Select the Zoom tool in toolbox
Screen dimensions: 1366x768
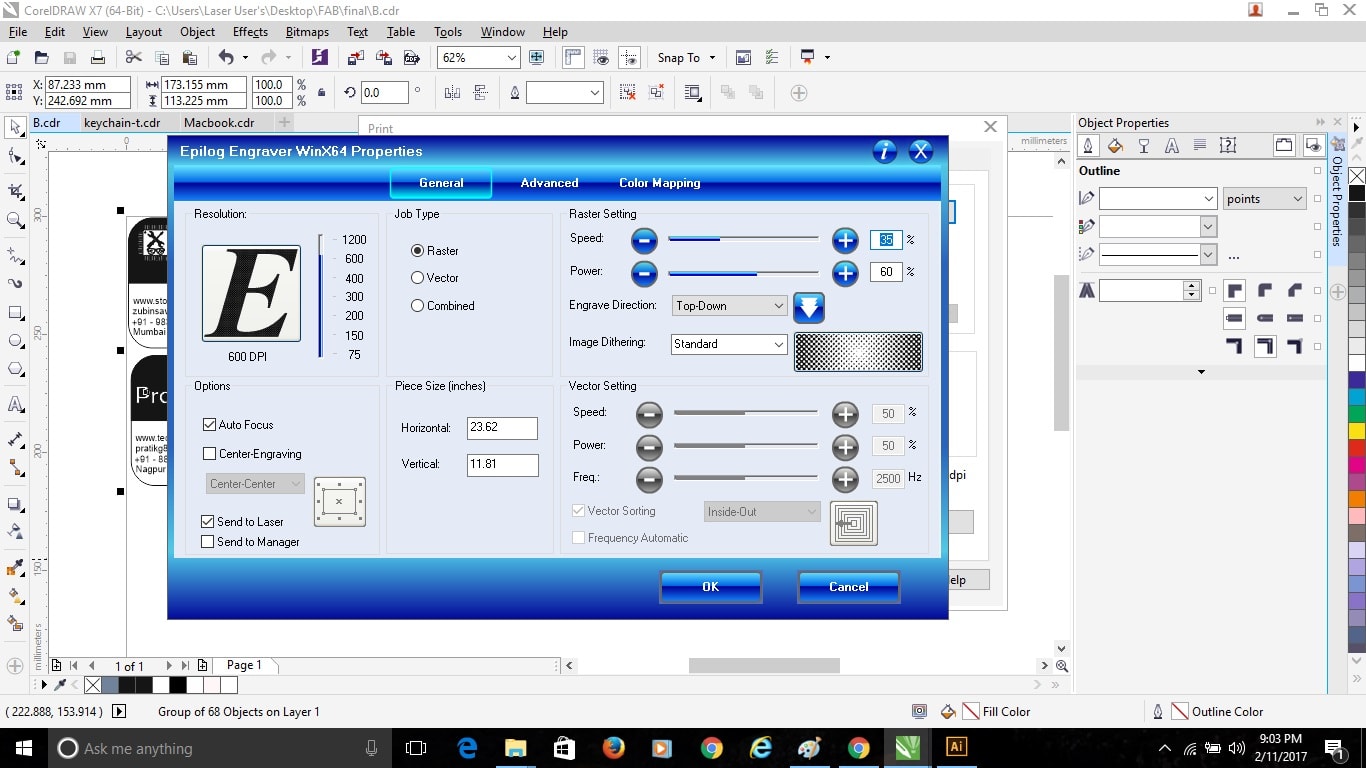coord(15,220)
